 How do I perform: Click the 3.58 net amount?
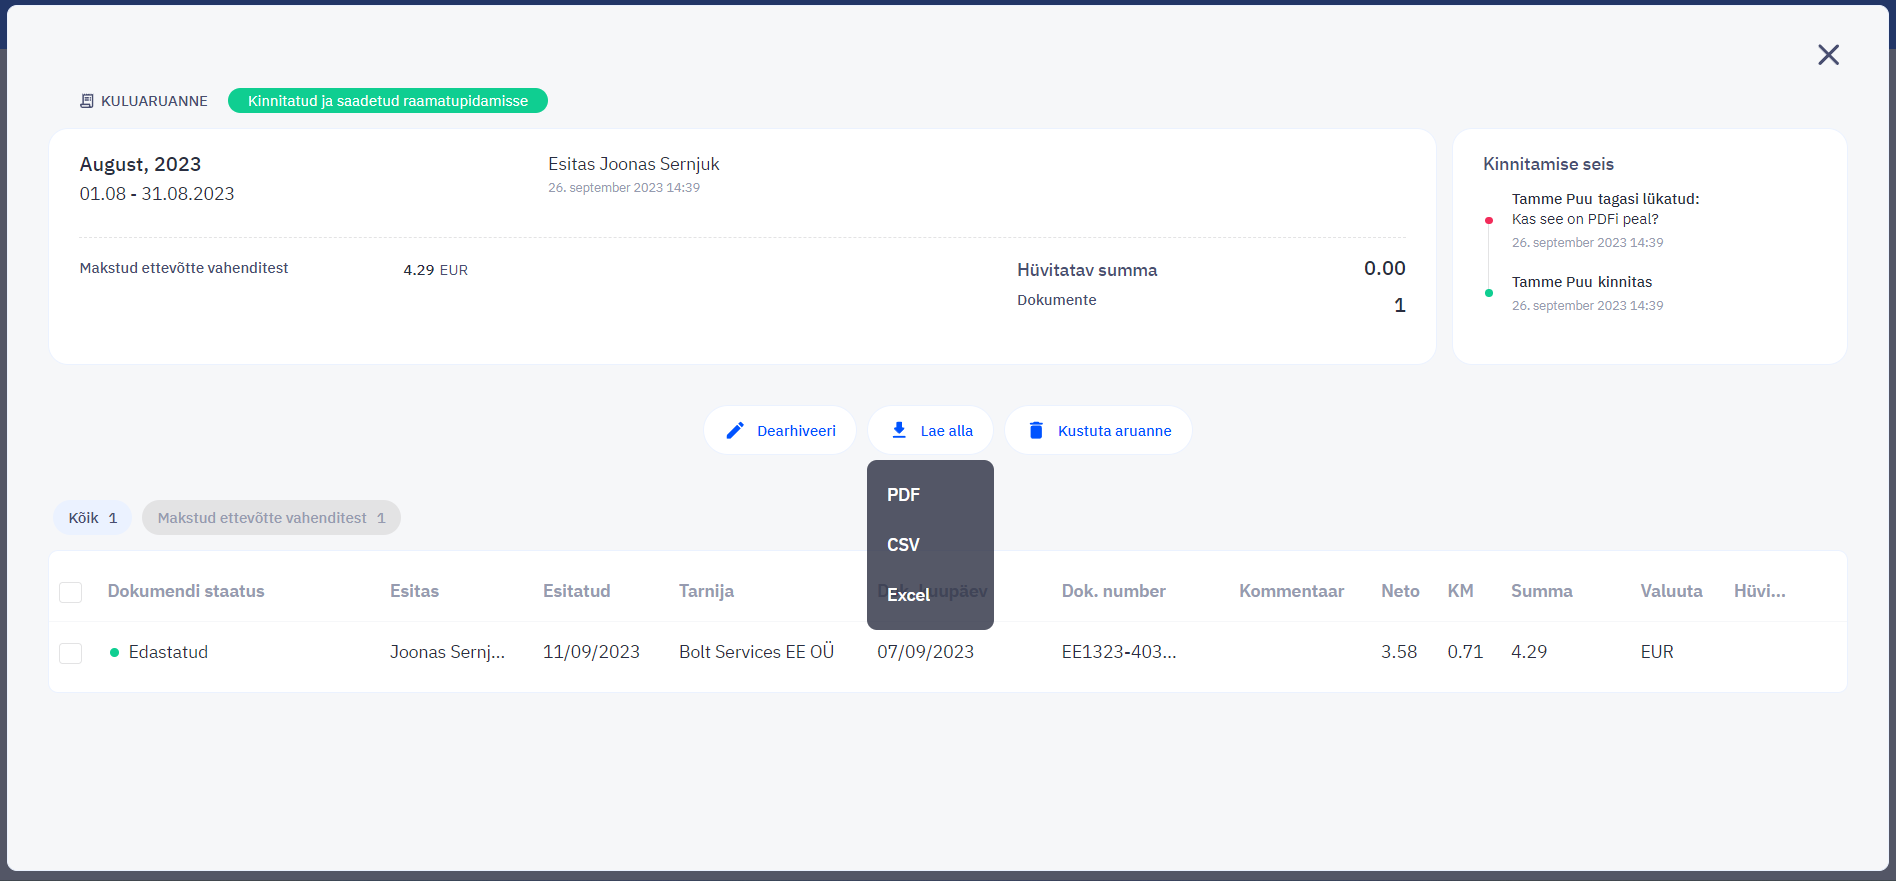tap(1399, 652)
